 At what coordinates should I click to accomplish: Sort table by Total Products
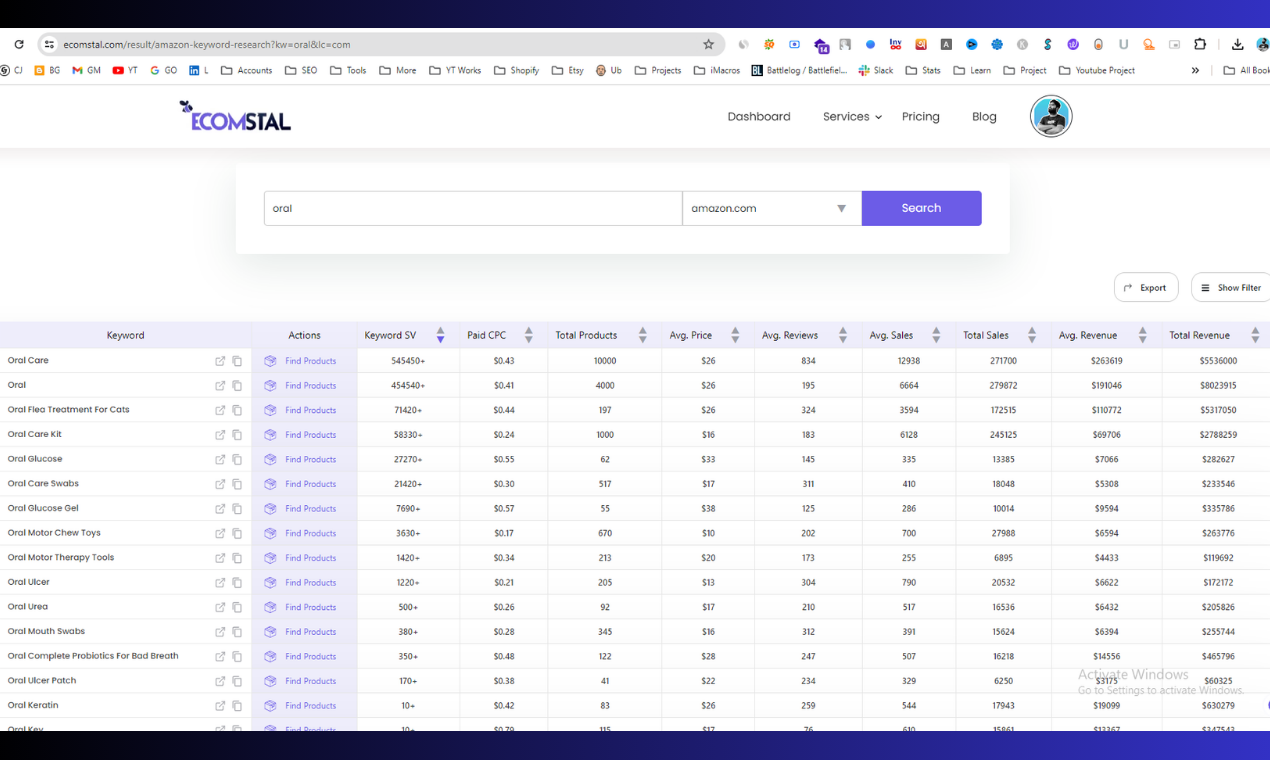[642, 335]
